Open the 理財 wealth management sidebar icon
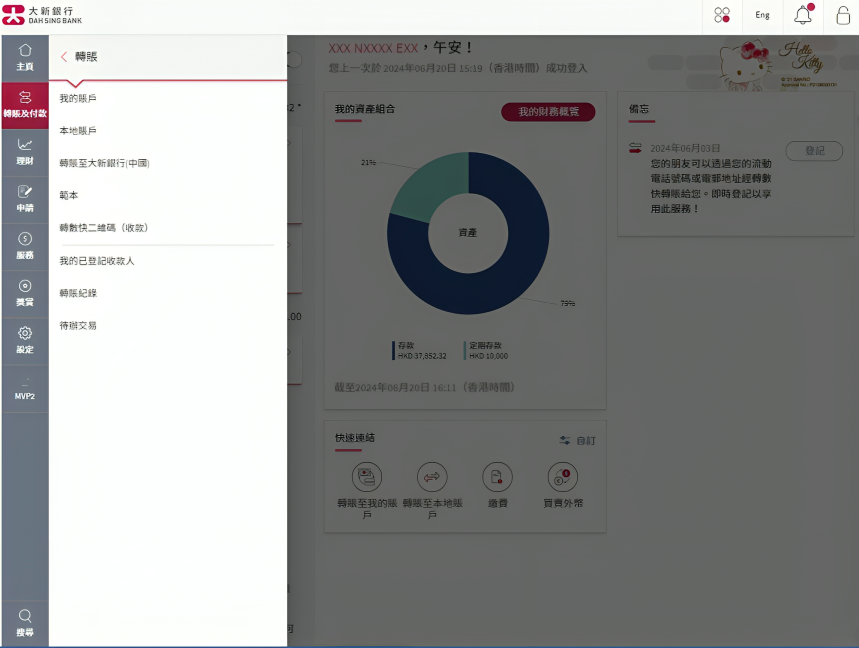The height and width of the screenshot is (648, 859). 25,152
